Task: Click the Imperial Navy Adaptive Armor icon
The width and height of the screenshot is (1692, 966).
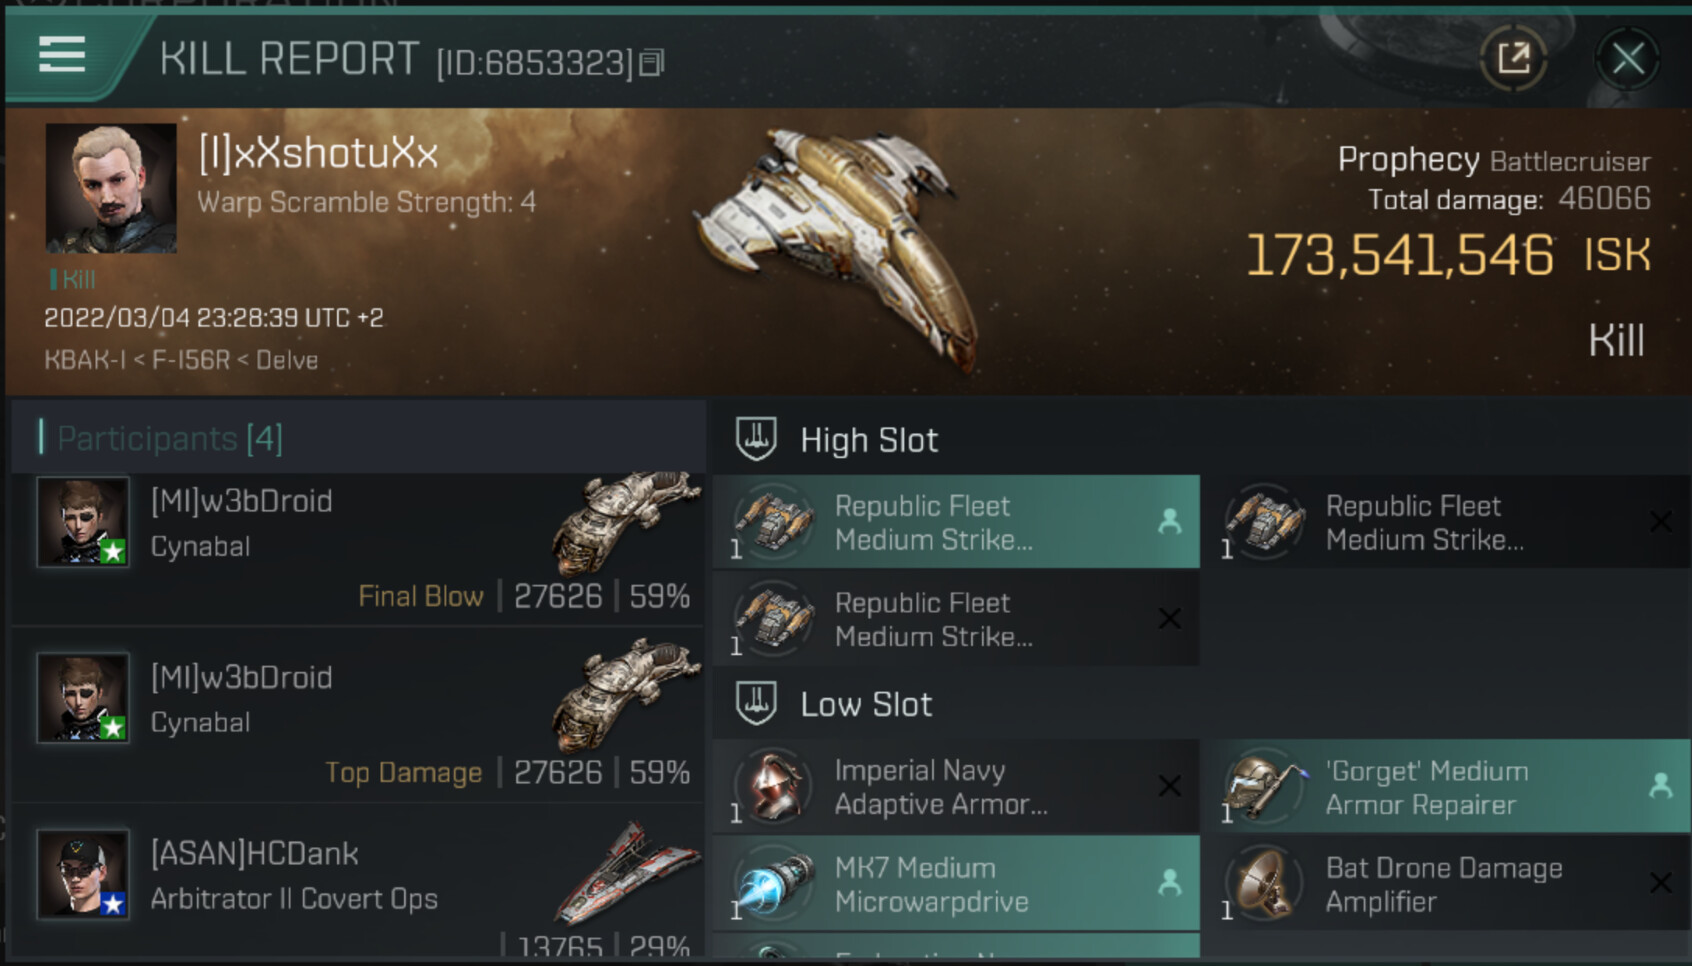Action: coord(774,787)
